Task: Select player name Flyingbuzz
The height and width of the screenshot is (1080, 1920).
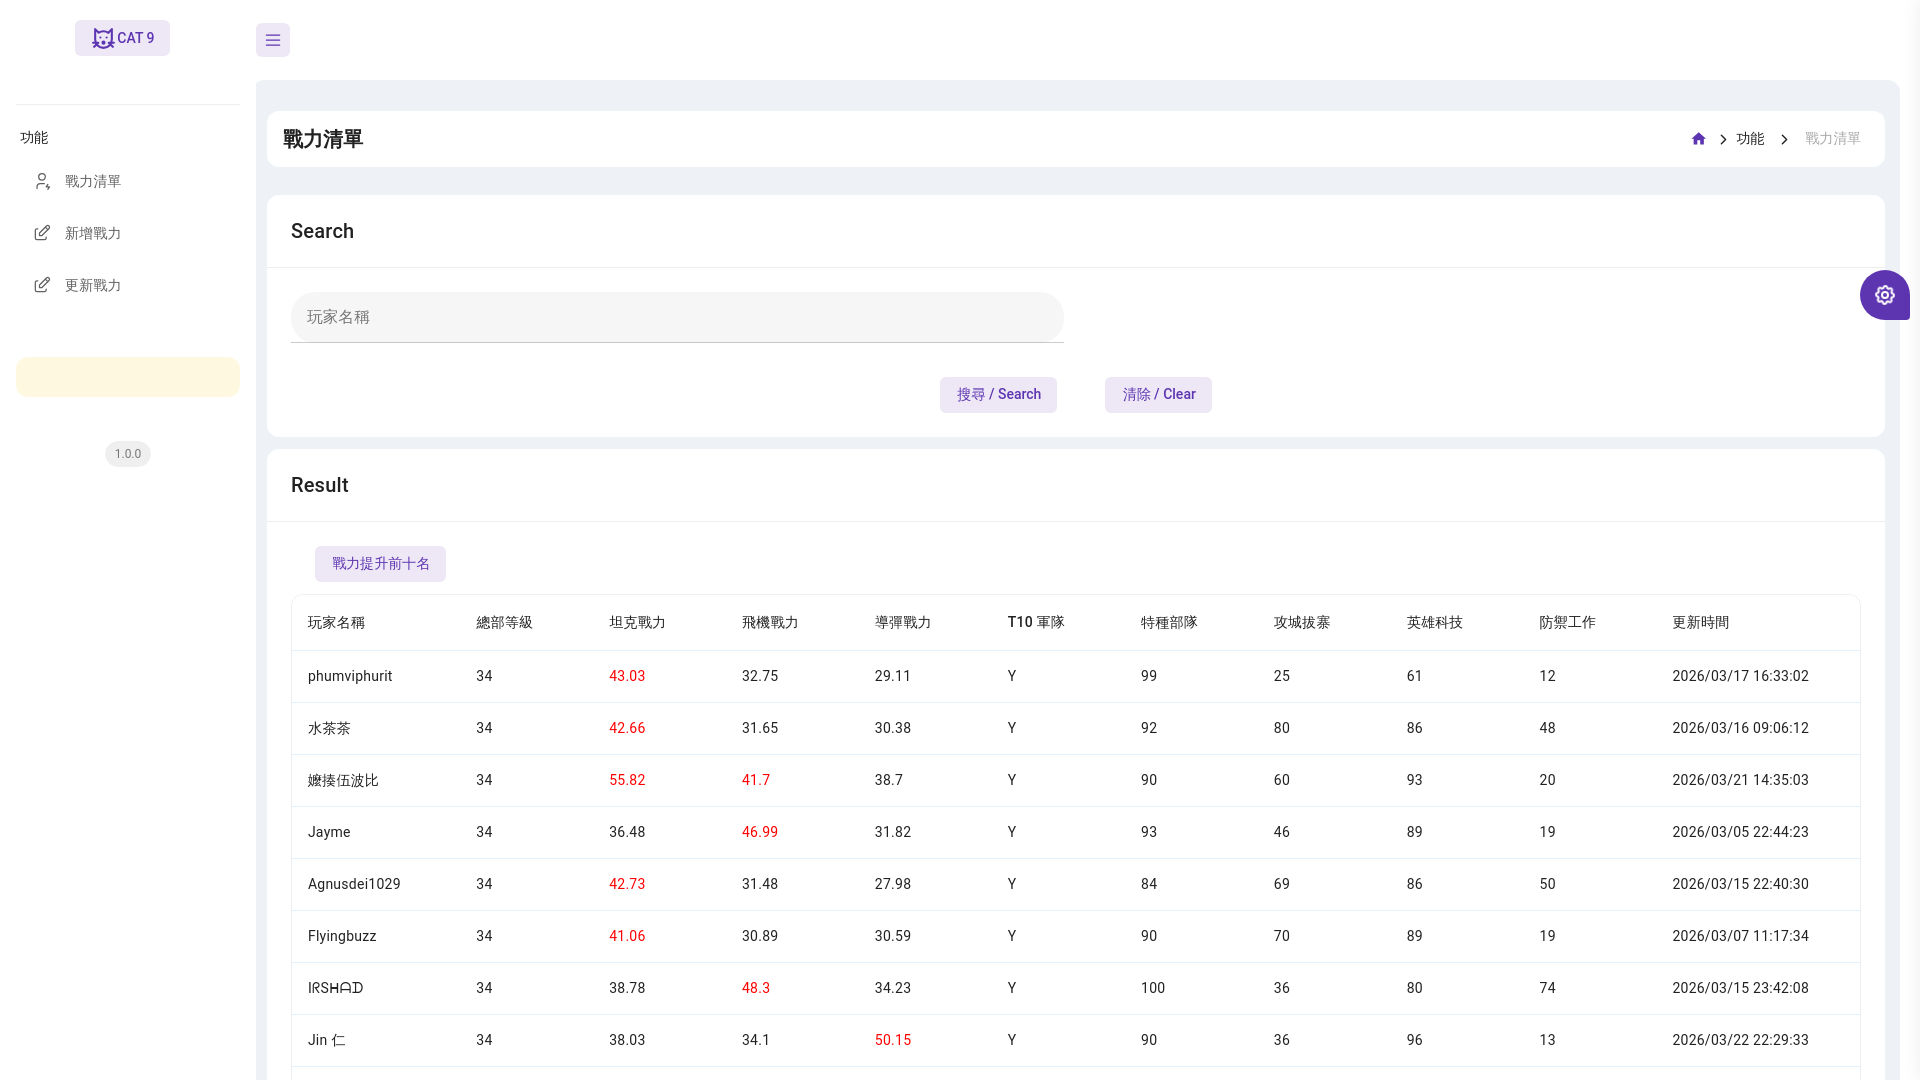Action: coord(342,937)
